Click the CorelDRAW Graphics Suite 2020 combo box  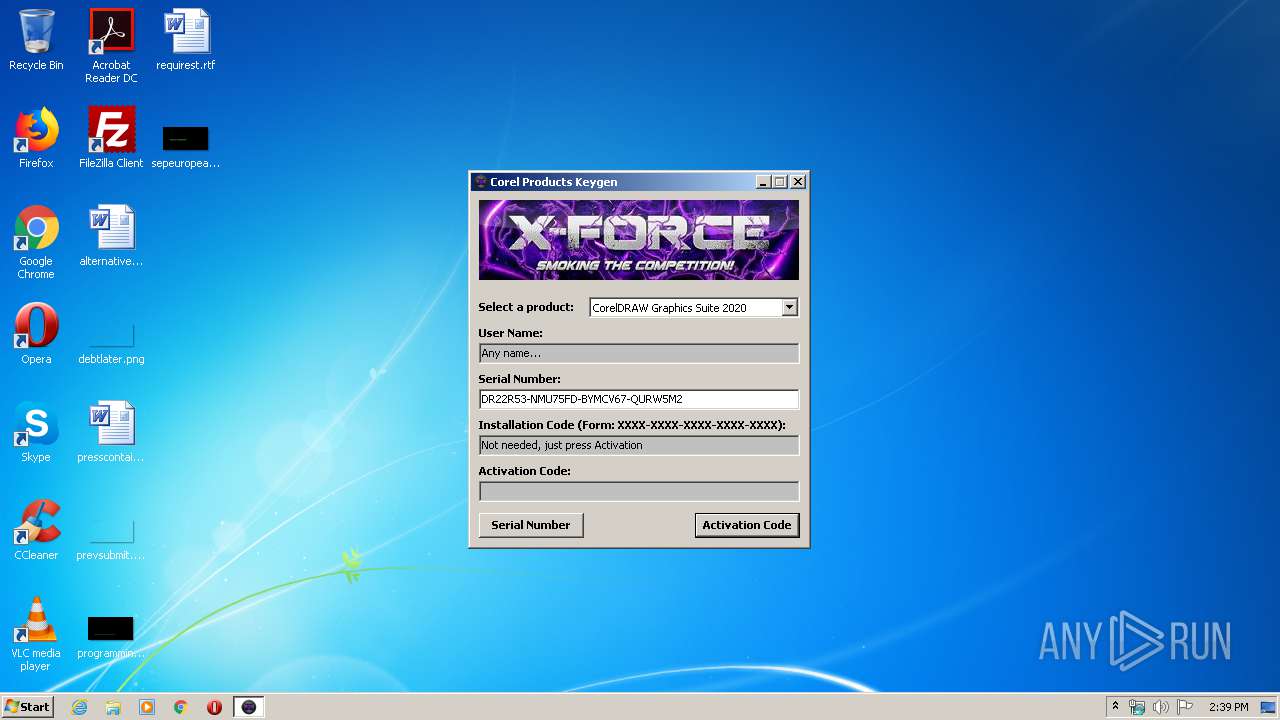[x=693, y=307]
